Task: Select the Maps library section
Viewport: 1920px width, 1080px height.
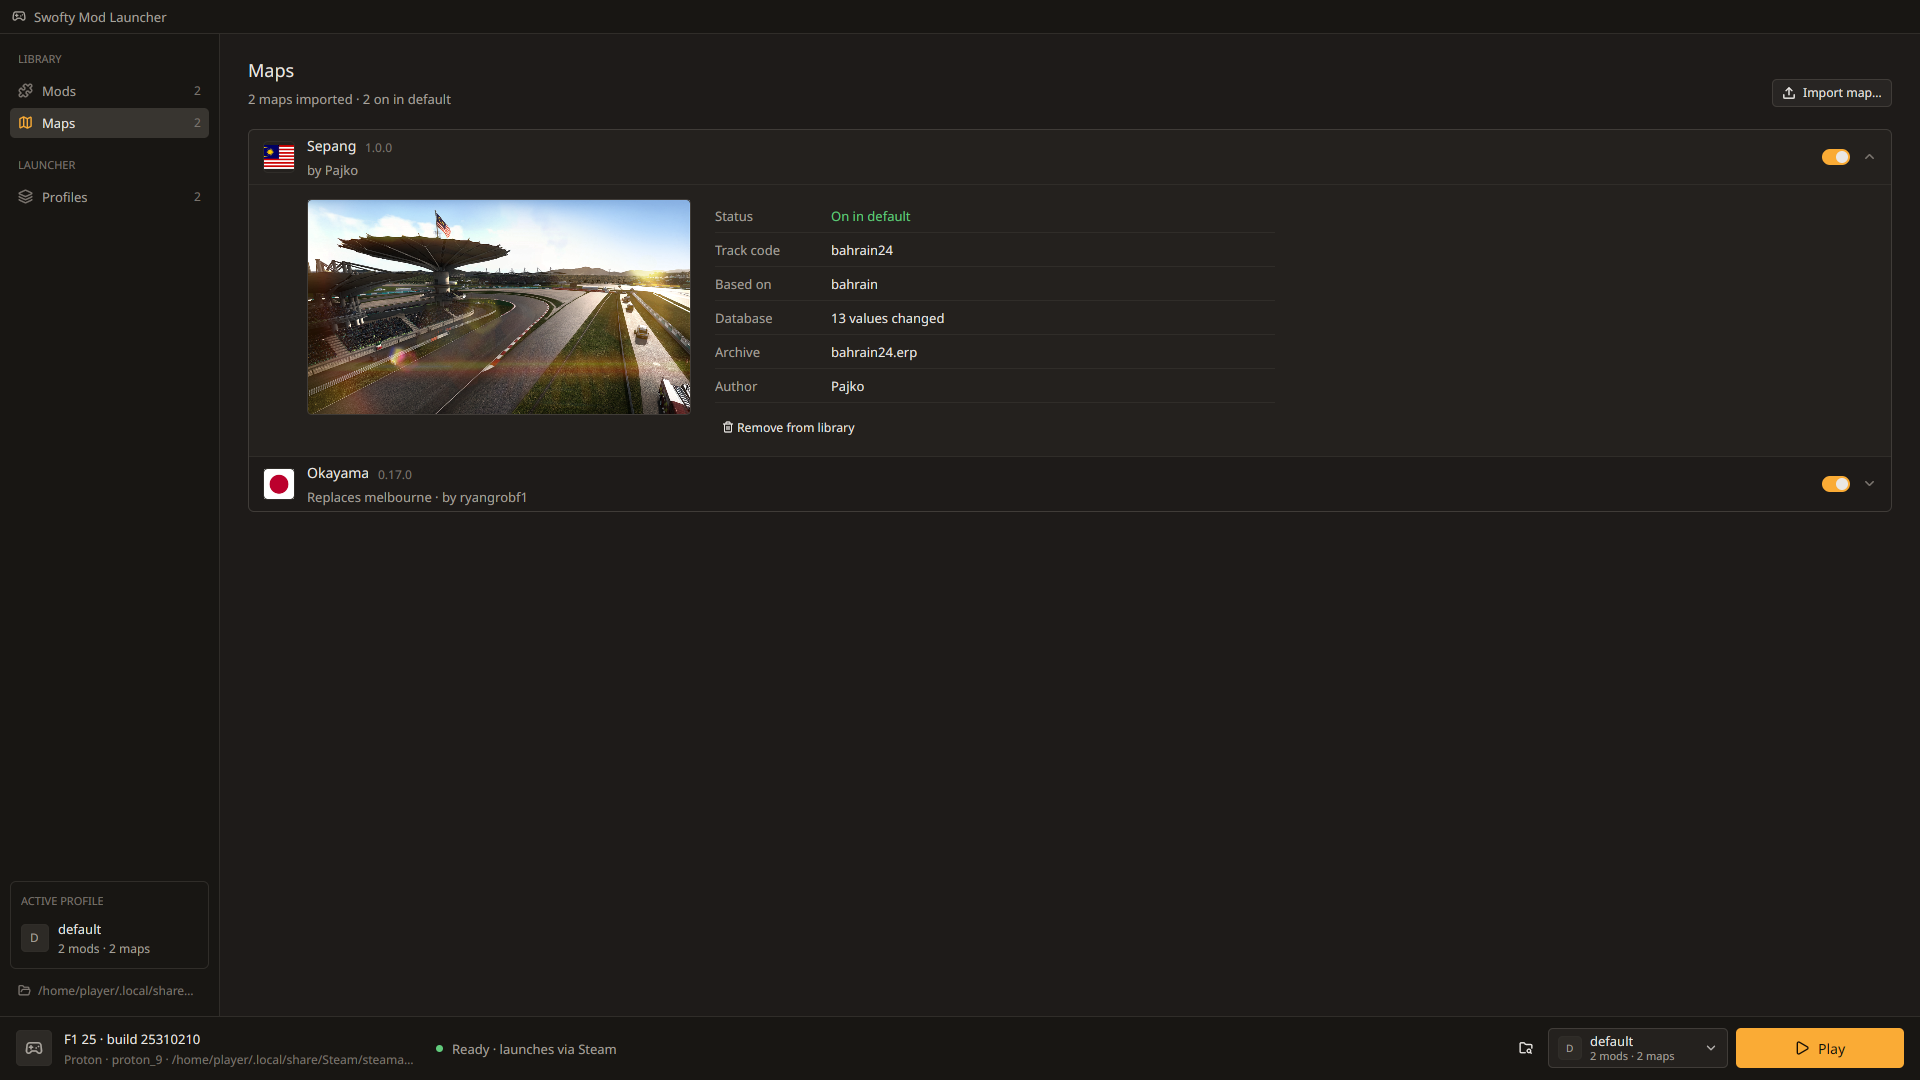Action: [110, 123]
